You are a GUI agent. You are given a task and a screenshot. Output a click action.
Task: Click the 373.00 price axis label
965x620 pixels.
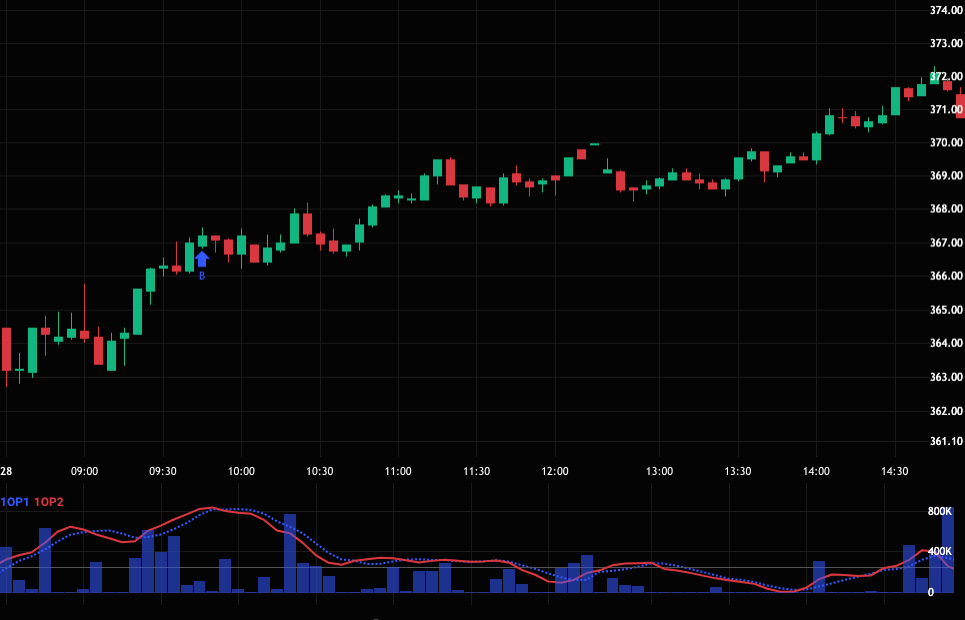pyautogui.click(x=946, y=43)
